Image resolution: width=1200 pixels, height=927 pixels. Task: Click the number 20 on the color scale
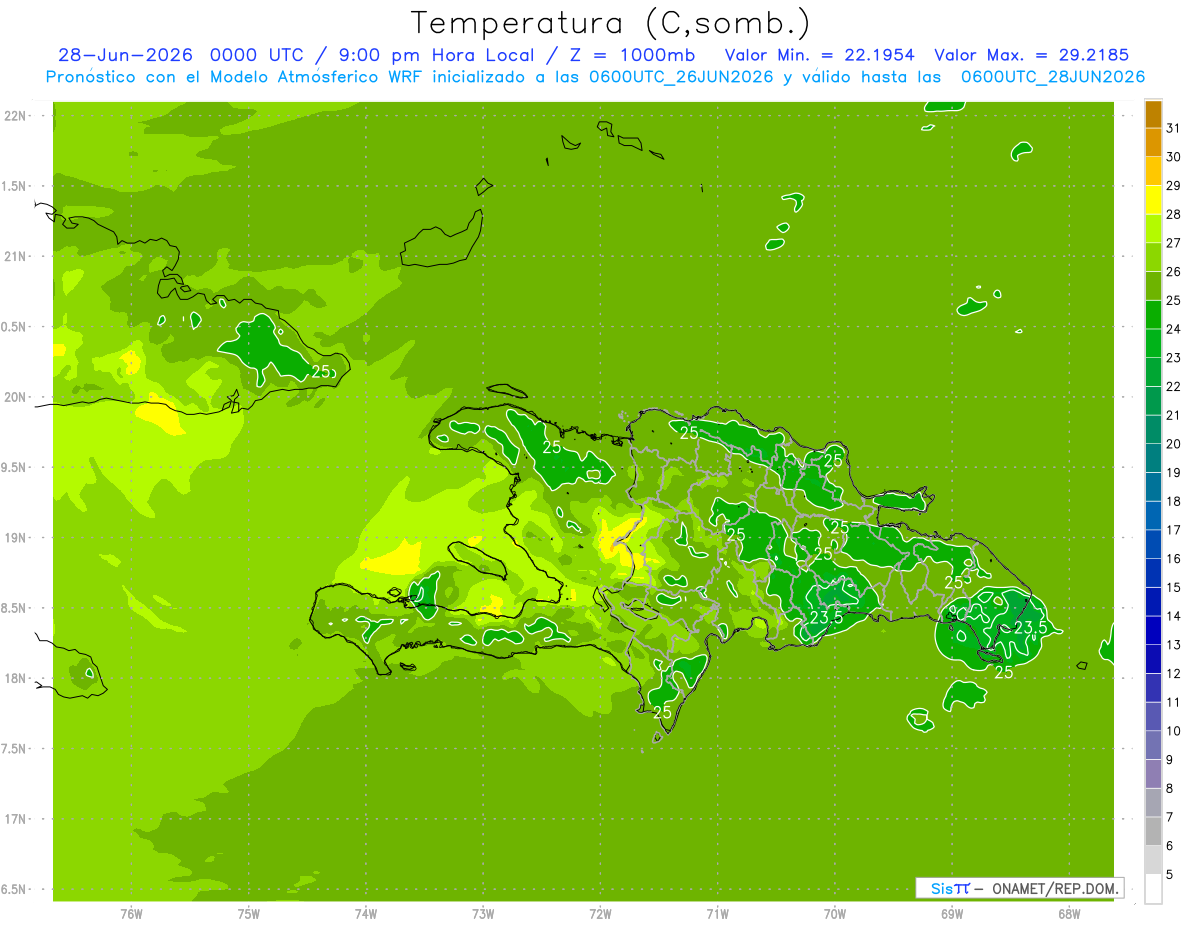tap(1174, 444)
